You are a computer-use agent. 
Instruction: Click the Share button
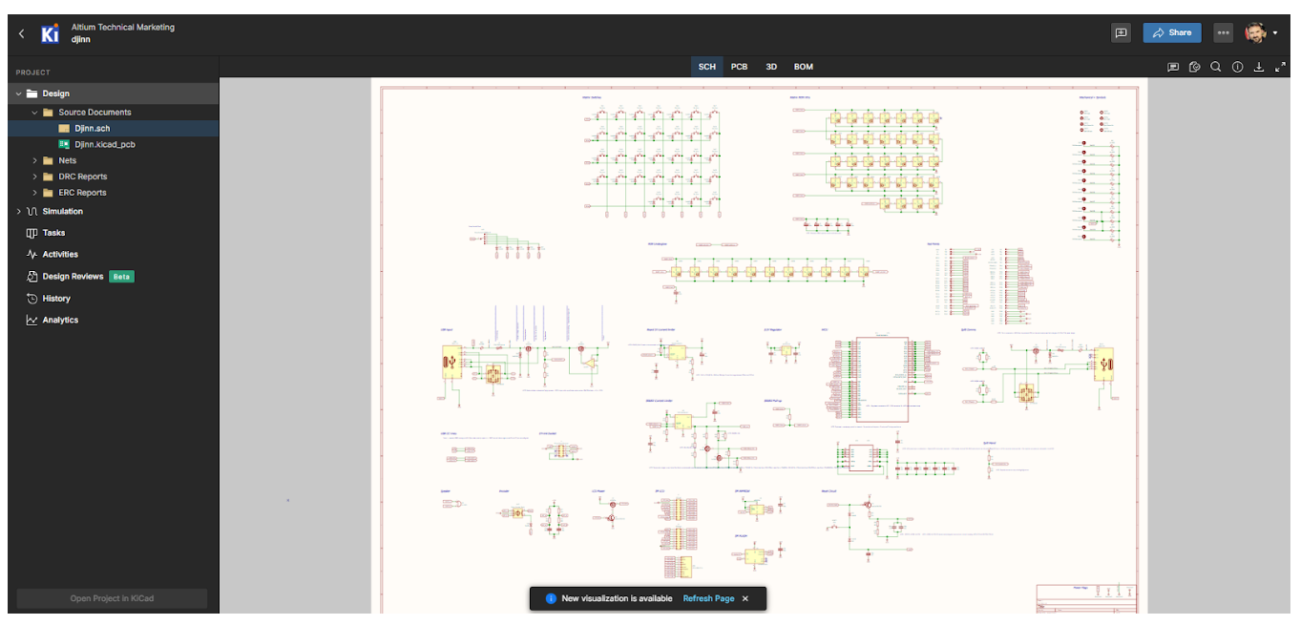(x=1171, y=32)
